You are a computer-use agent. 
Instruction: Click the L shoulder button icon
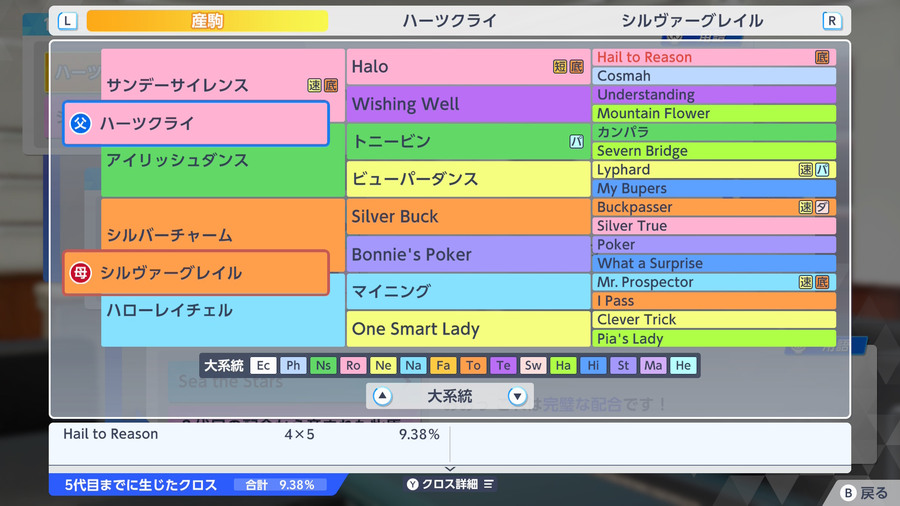68,21
